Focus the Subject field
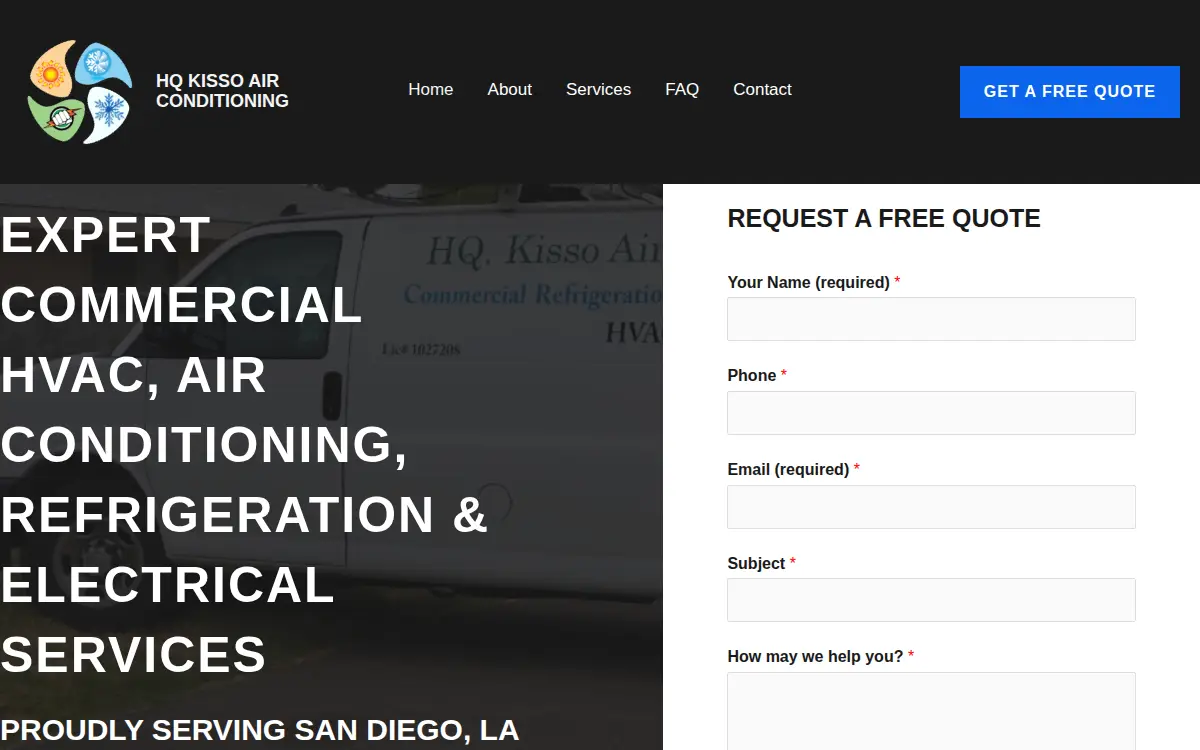This screenshot has width=1200, height=750. [931, 600]
